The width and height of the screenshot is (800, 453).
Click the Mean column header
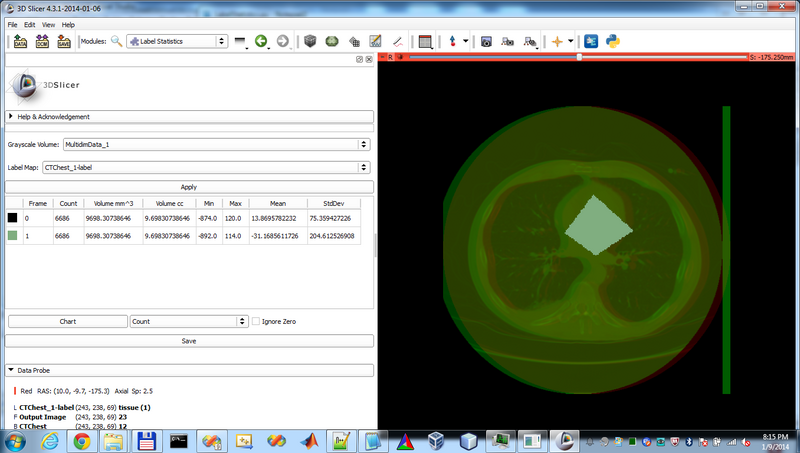click(x=278, y=203)
